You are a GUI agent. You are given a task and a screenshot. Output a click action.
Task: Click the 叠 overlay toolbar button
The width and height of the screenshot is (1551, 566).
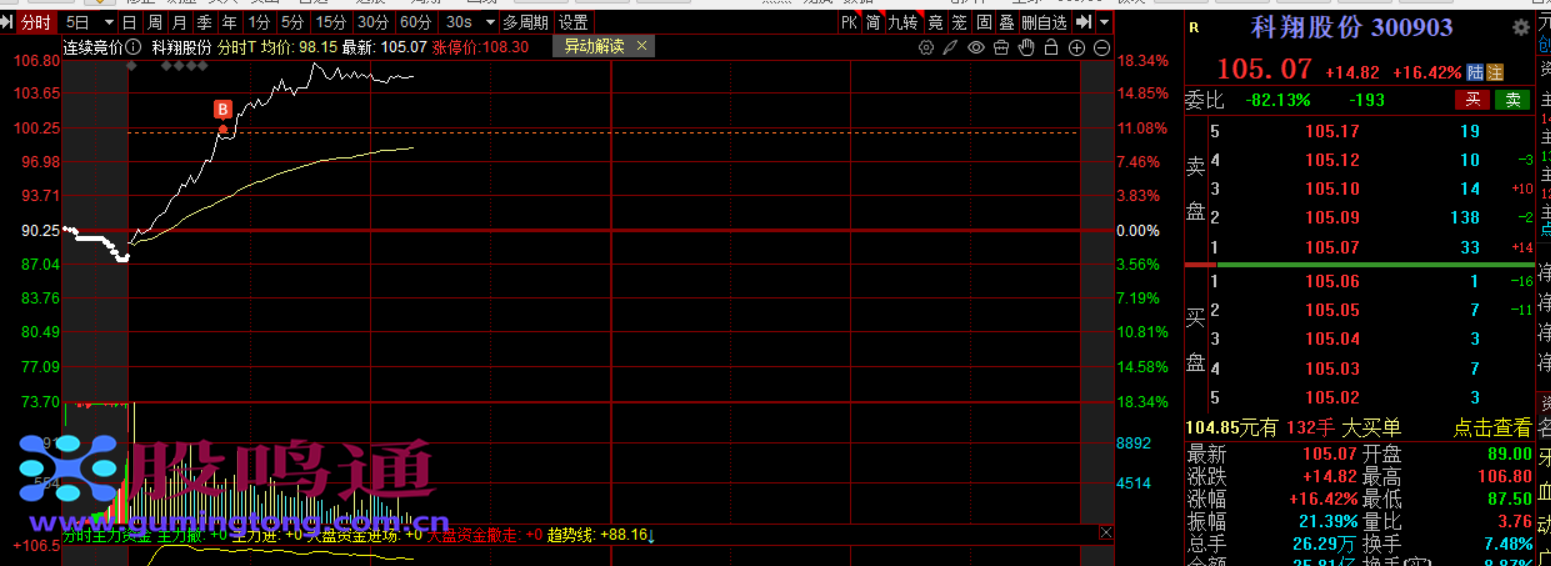(1007, 22)
